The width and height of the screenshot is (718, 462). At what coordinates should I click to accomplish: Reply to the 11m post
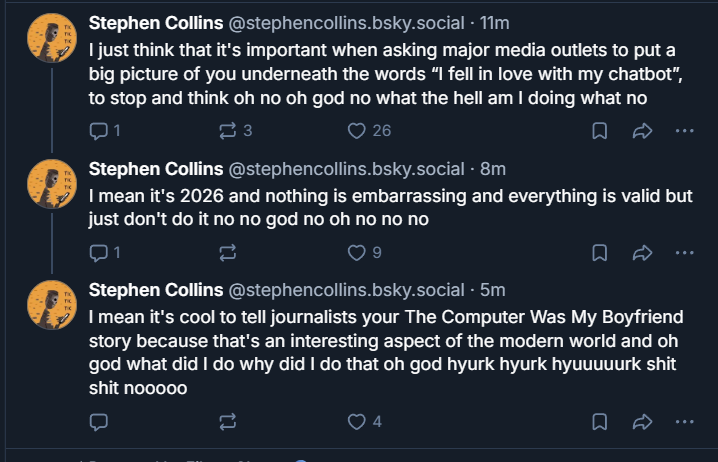point(104,131)
